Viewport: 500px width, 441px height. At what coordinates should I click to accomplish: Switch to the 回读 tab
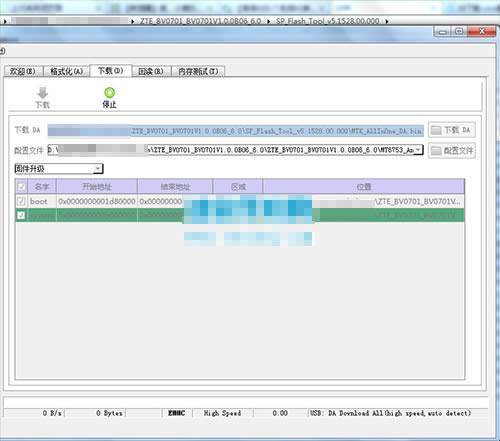[151, 71]
